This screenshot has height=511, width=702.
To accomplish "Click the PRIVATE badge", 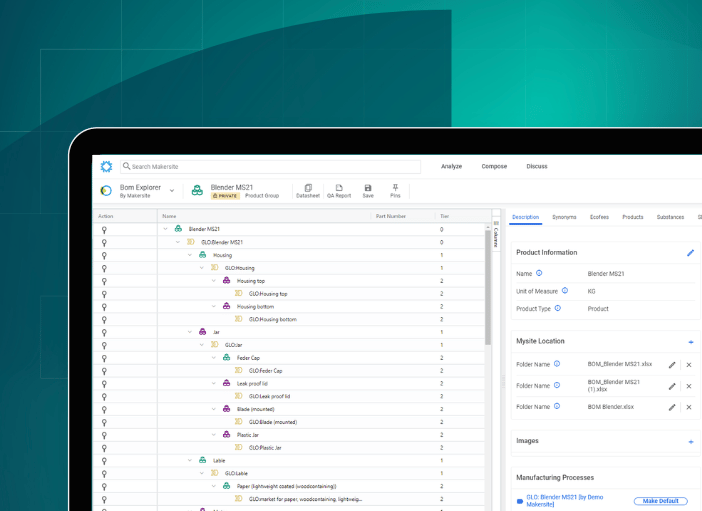I will pos(225,196).
